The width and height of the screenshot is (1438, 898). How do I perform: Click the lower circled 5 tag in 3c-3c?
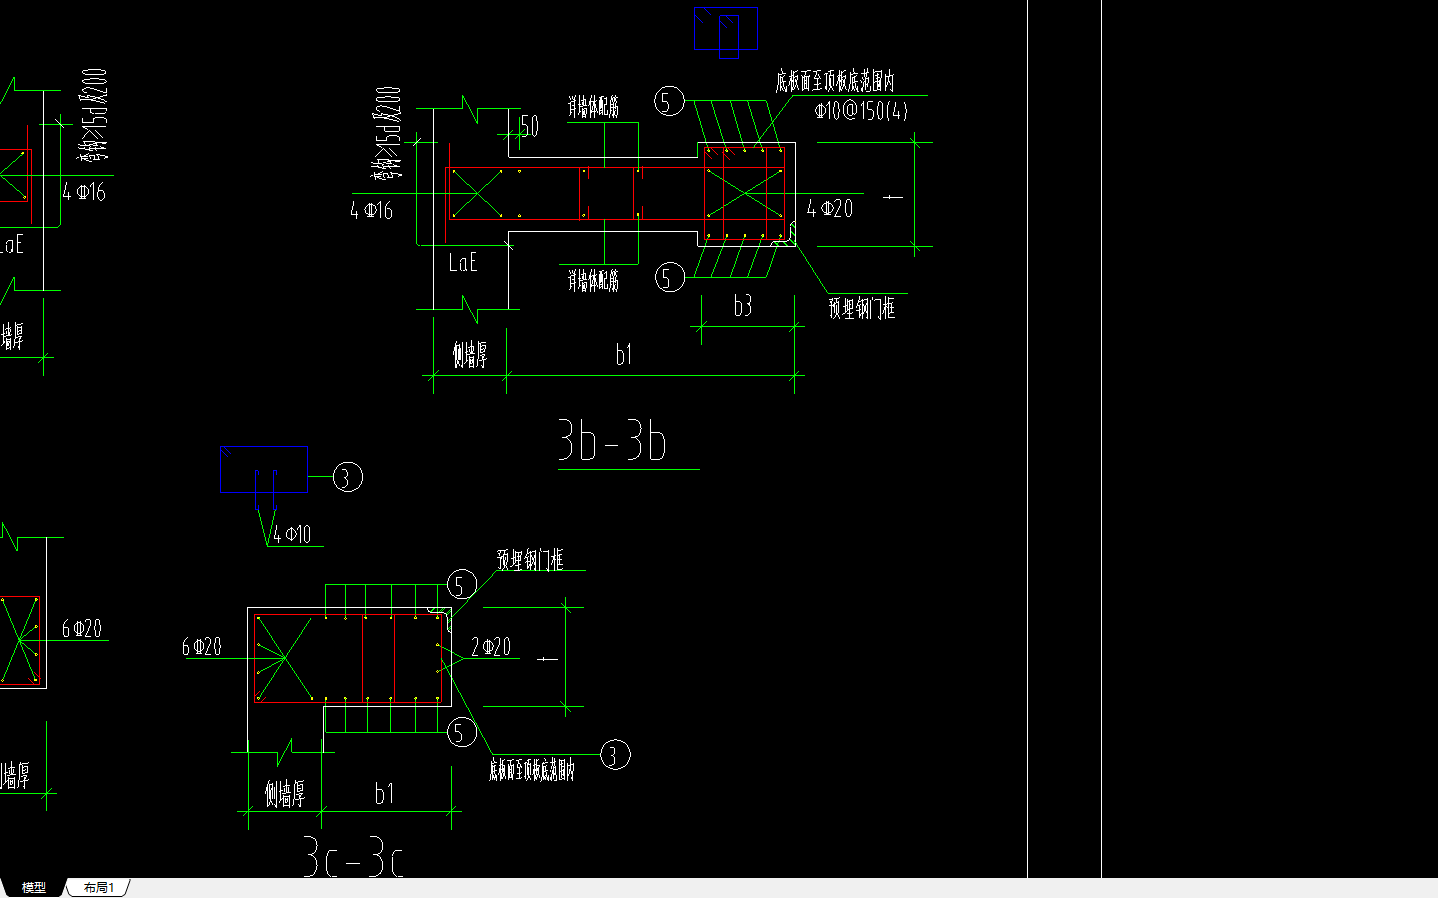tap(461, 732)
